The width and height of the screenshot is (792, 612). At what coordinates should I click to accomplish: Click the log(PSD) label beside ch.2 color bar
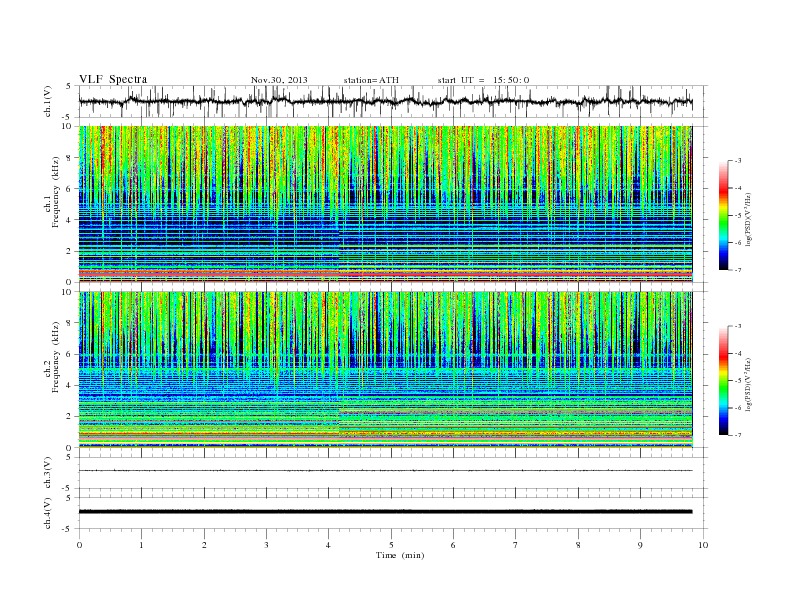tap(748, 384)
